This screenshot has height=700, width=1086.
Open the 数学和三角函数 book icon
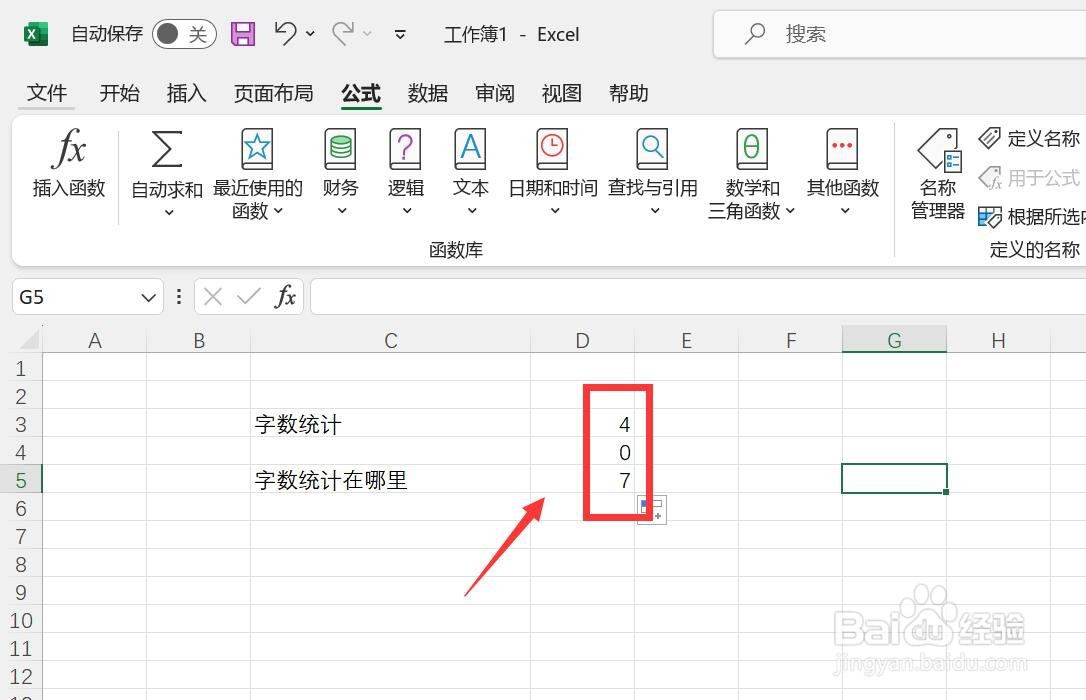click(x=752, y=149)
